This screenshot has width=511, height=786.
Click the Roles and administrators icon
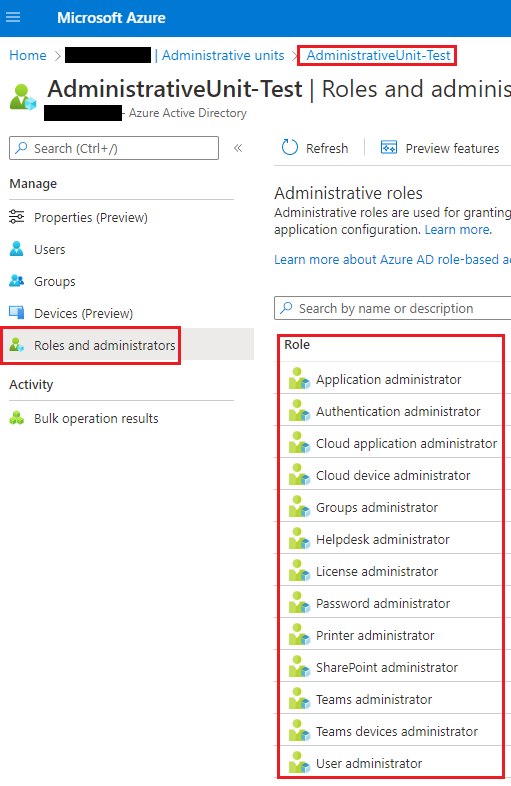pyautogui.click(x=17, y=345)
